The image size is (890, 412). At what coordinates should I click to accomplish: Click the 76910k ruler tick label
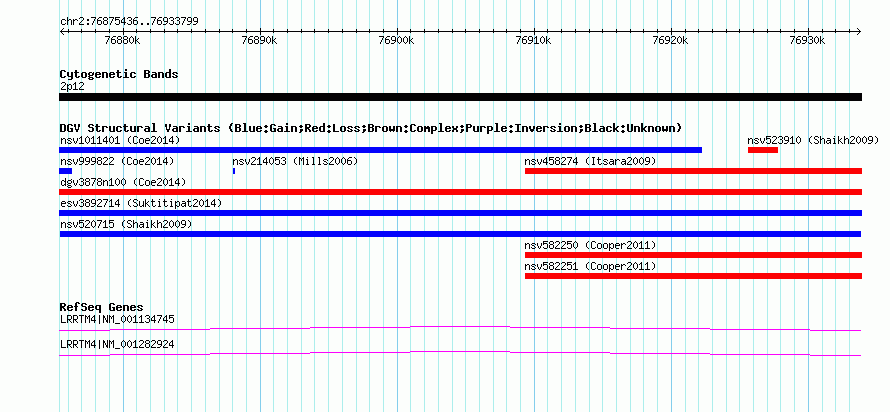pos(534,40)
